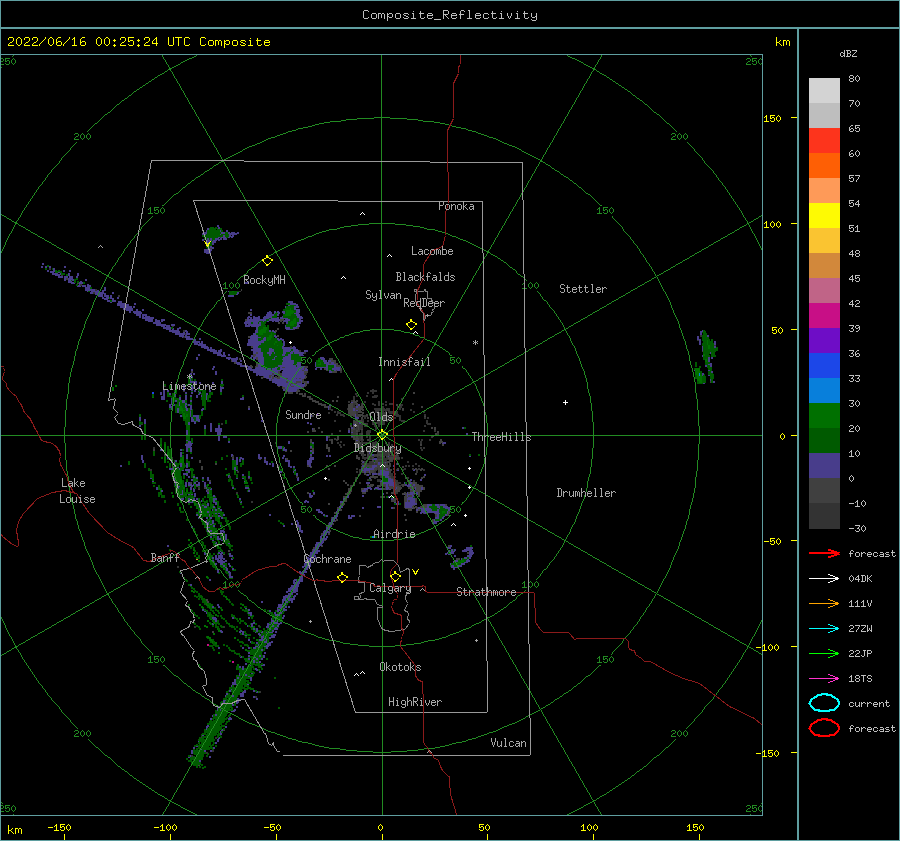Click the Composite_Reflectivity title
The image size is (900, 841).
449,15
